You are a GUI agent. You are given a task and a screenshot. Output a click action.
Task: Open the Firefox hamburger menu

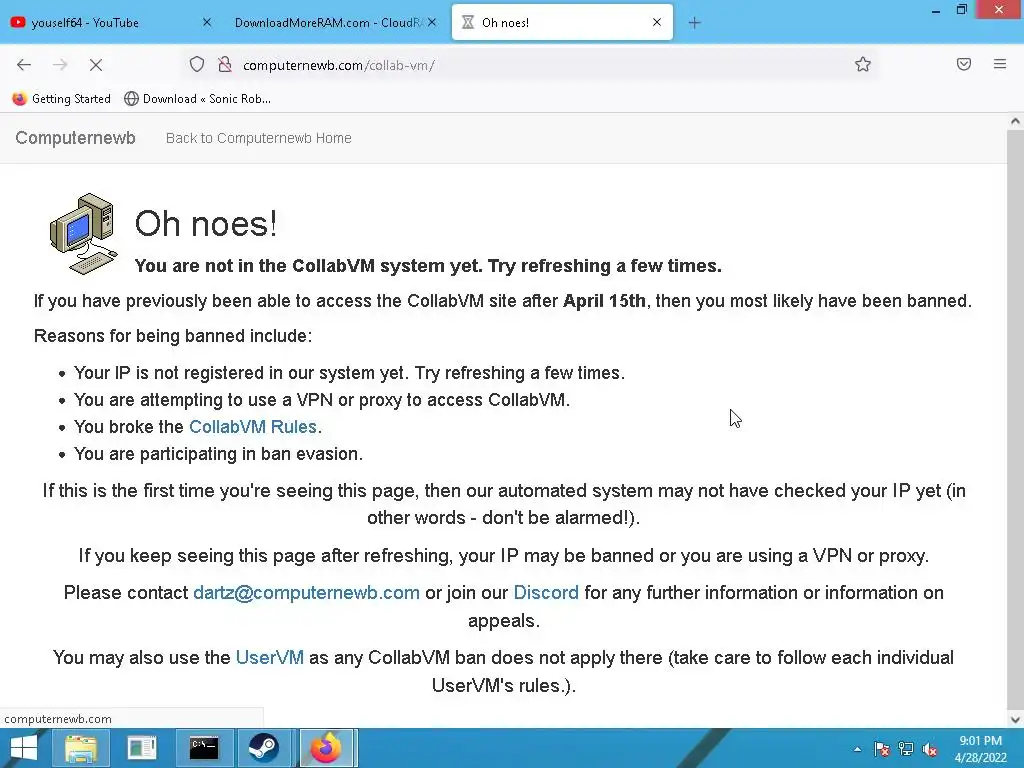tap(1000, 64)
